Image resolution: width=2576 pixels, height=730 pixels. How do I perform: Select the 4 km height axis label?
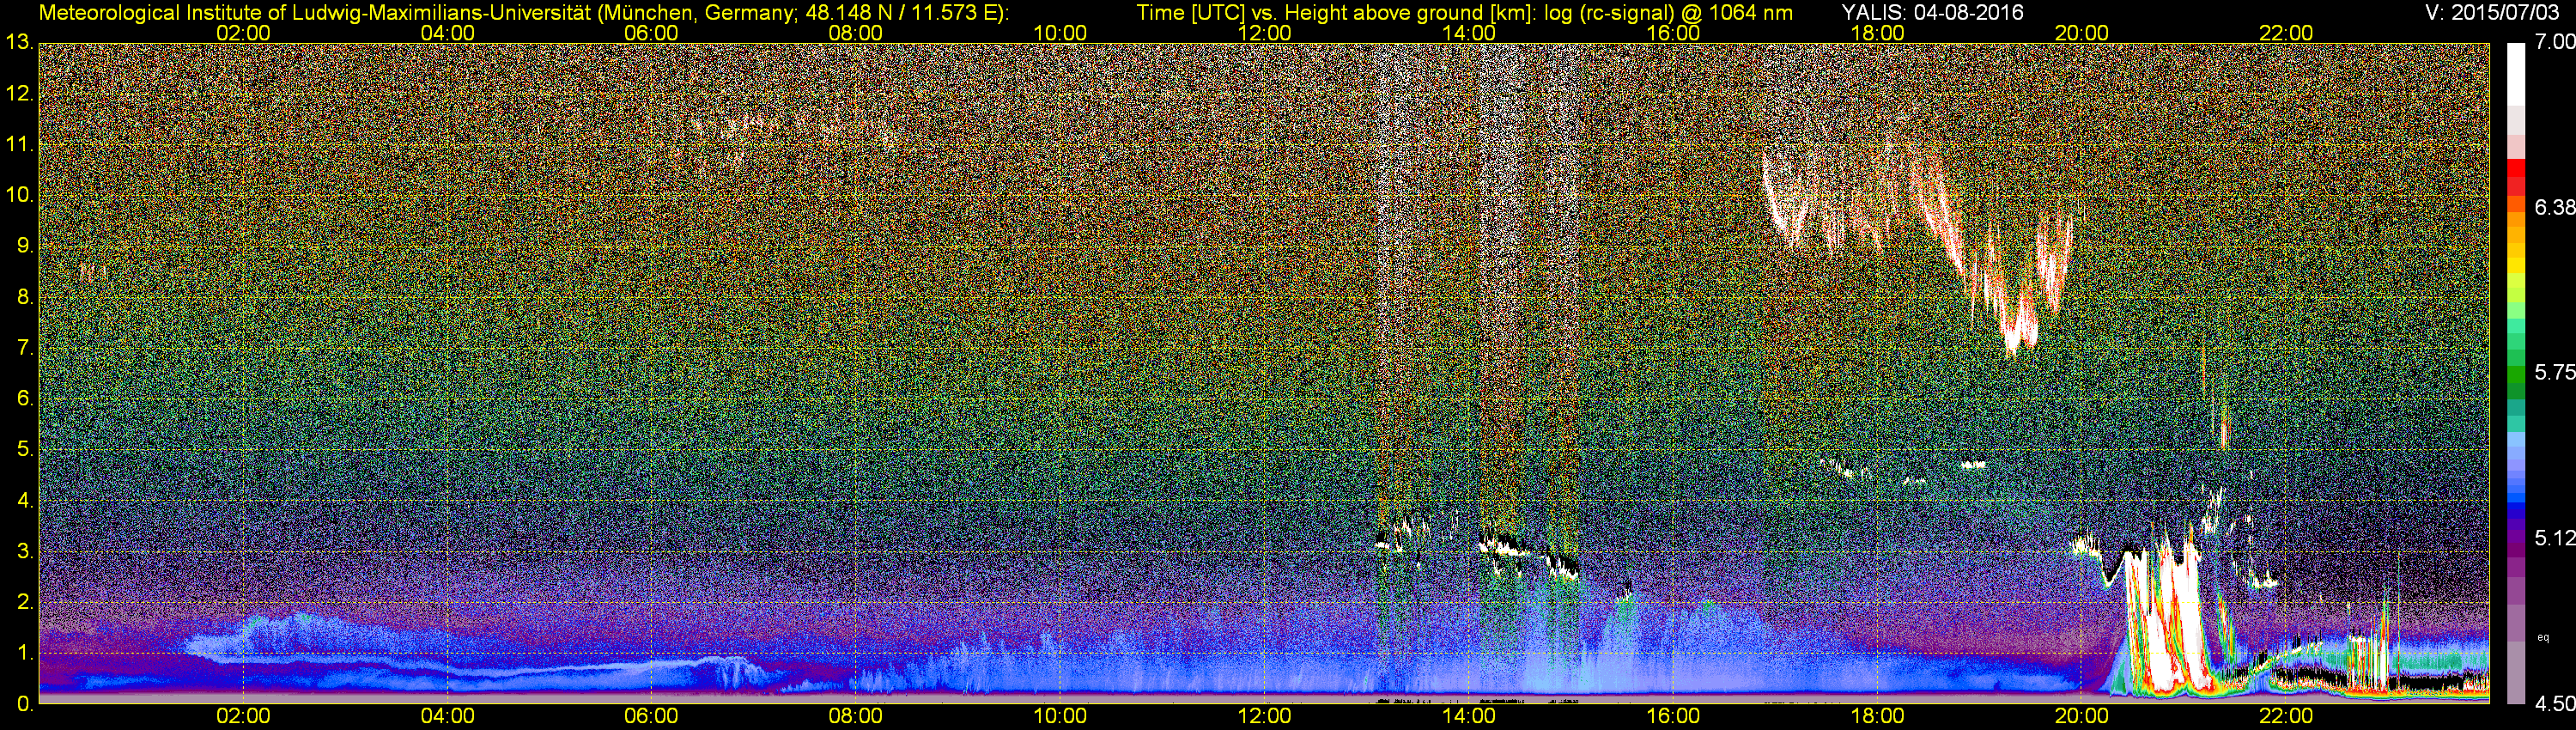tap(24, 501)
